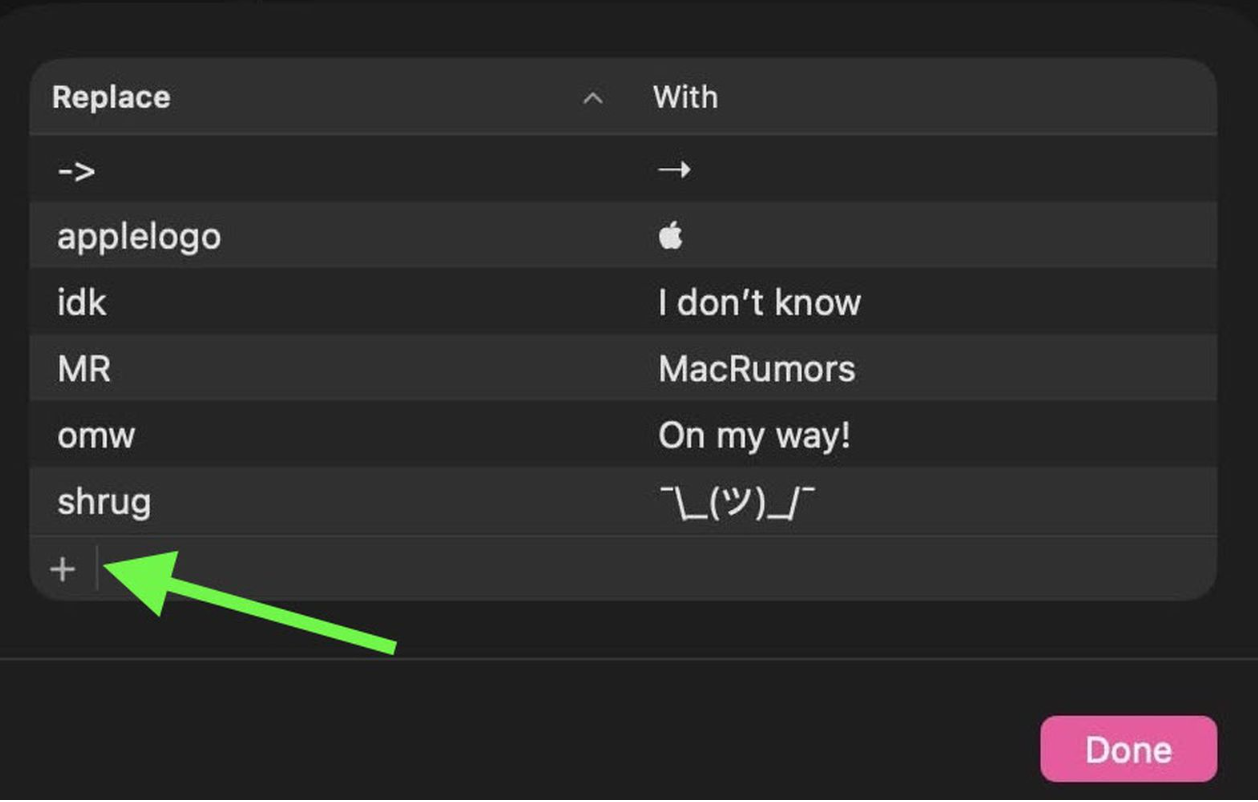This screenshot has width=1258, height=802.
Task: Click the MacRumors replacement text
Action: [756, 369]
